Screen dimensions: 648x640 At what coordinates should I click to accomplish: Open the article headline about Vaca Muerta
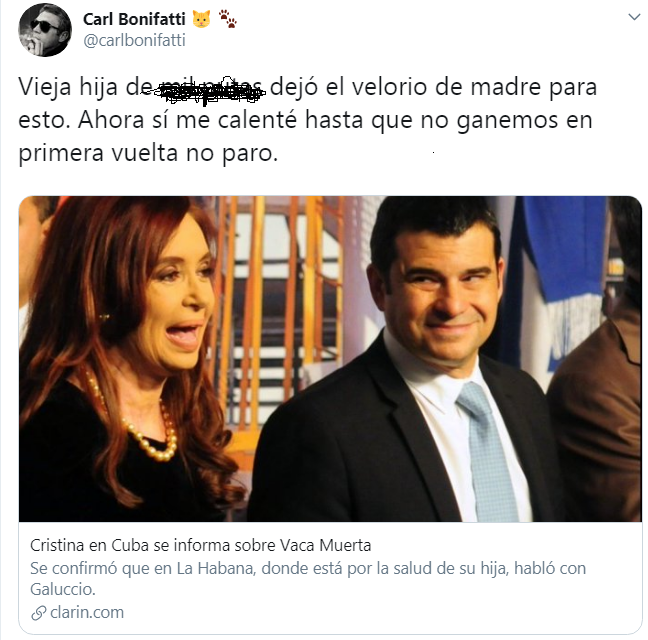tap(200, 545)
